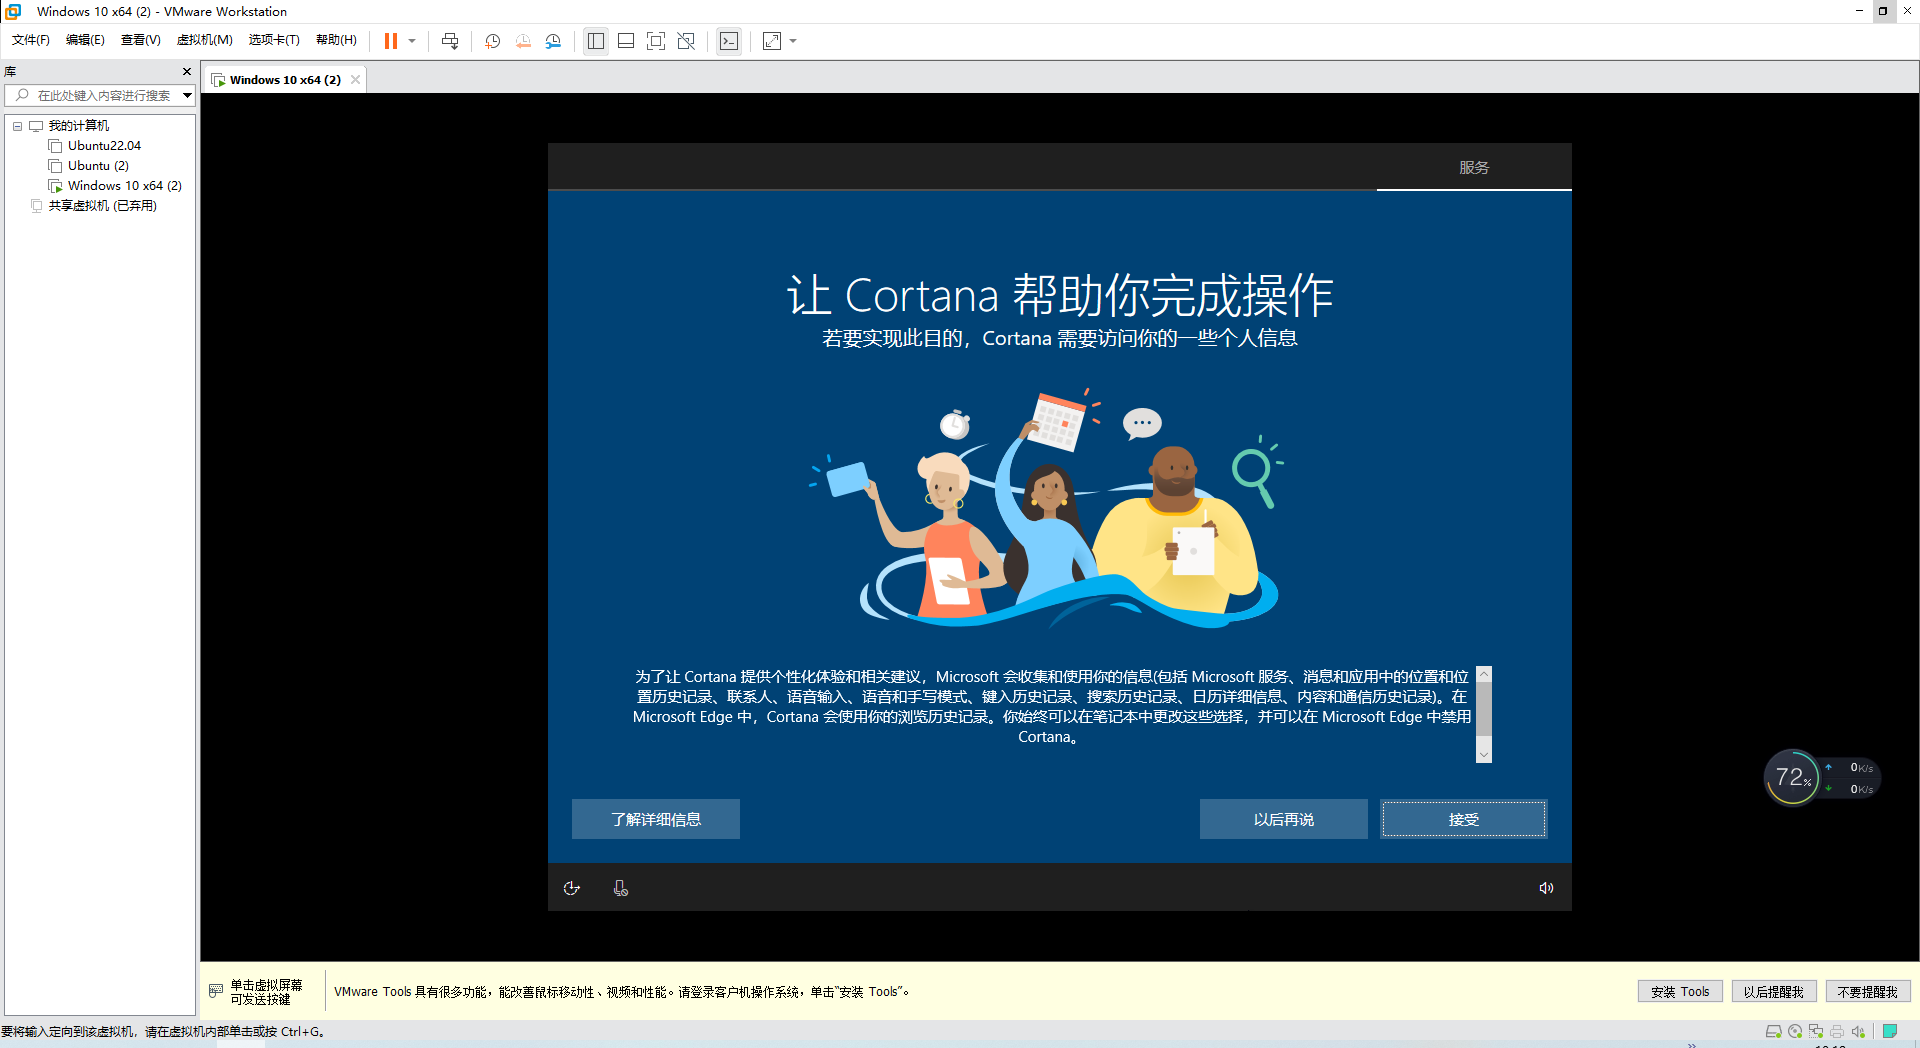Click the stretch guest display icon

772,41
